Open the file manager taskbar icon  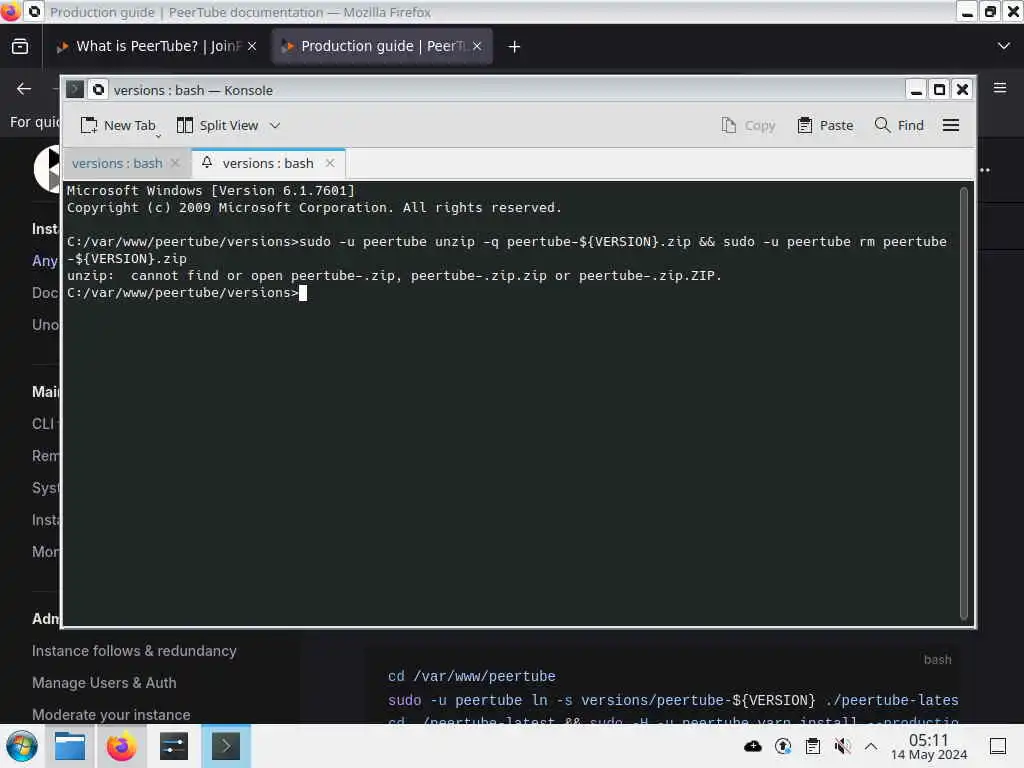click(x=70, y=746)
